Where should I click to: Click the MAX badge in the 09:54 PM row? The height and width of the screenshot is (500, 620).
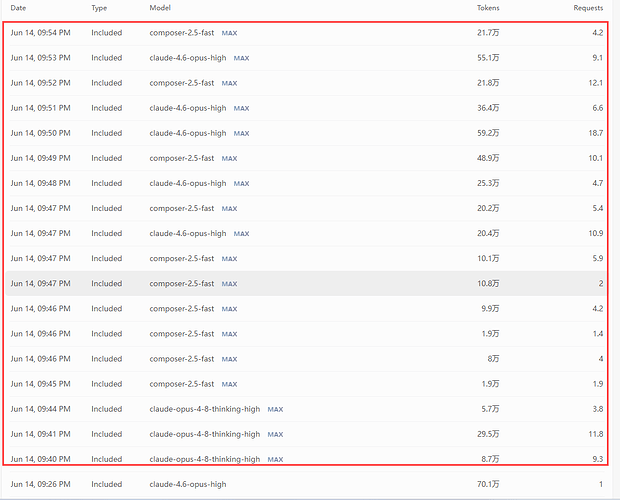pos(229,33)
